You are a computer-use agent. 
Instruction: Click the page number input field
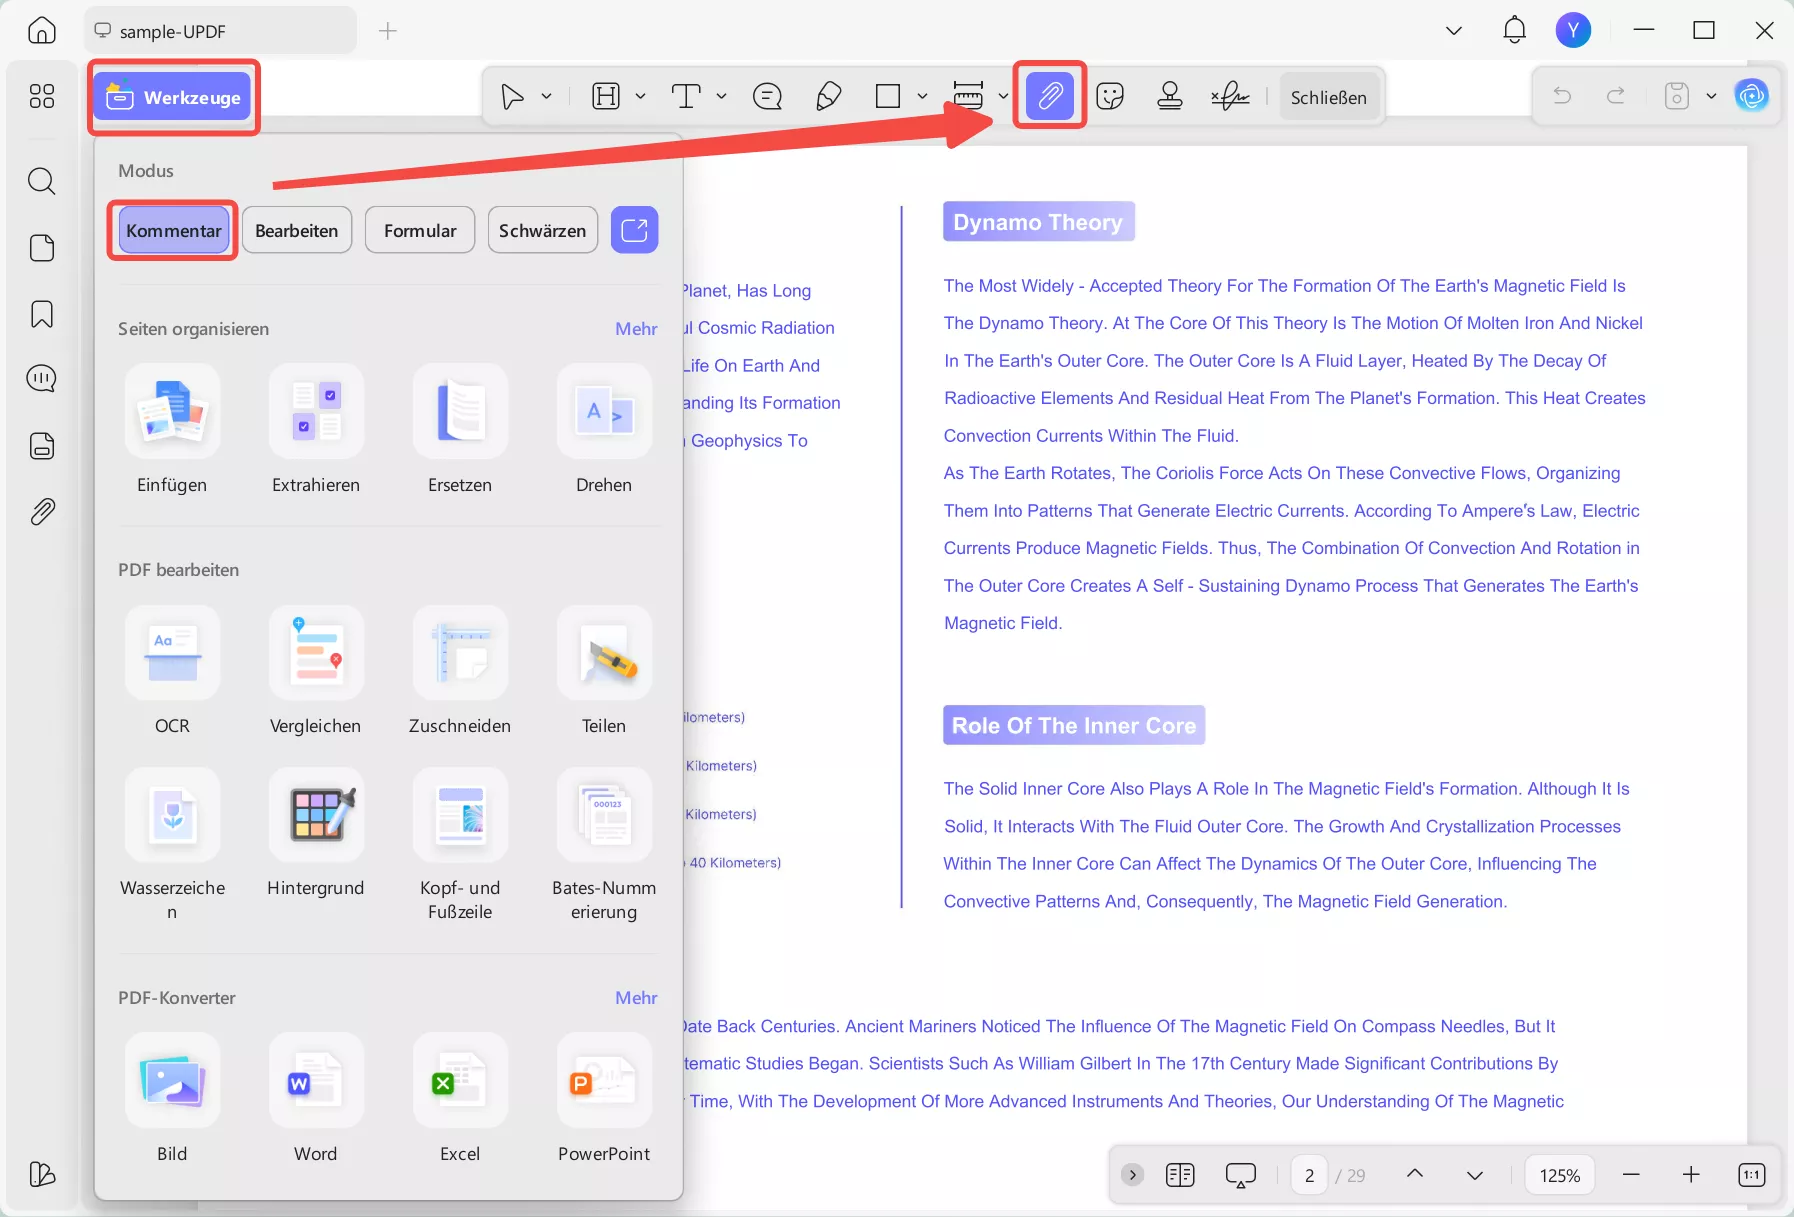tap(1309, 1175)
